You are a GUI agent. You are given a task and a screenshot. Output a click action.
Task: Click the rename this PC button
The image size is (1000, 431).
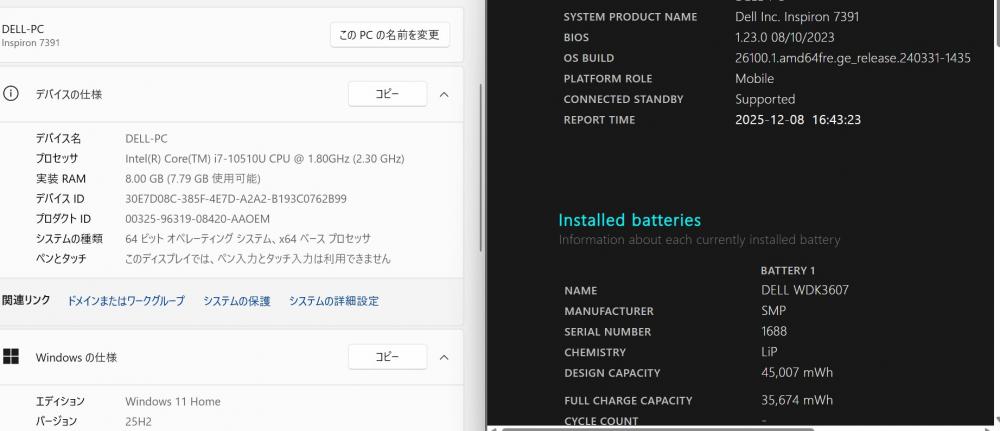click(390, 35)
